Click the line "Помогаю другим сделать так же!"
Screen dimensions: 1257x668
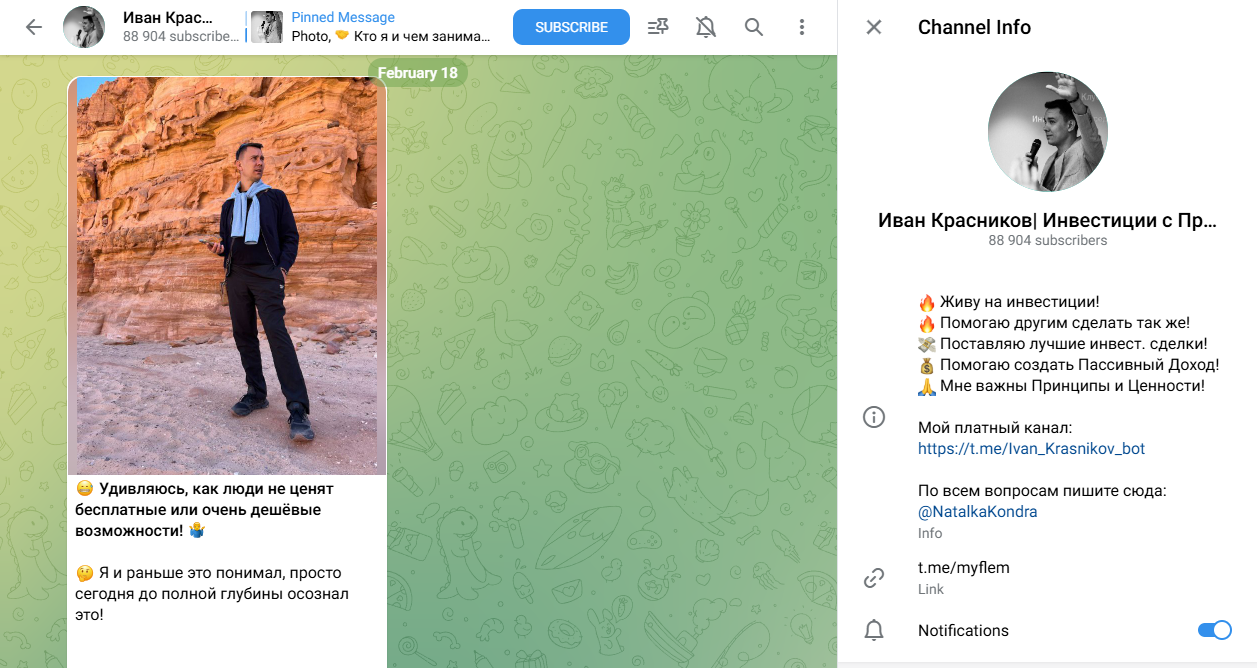pos(1054,322)
